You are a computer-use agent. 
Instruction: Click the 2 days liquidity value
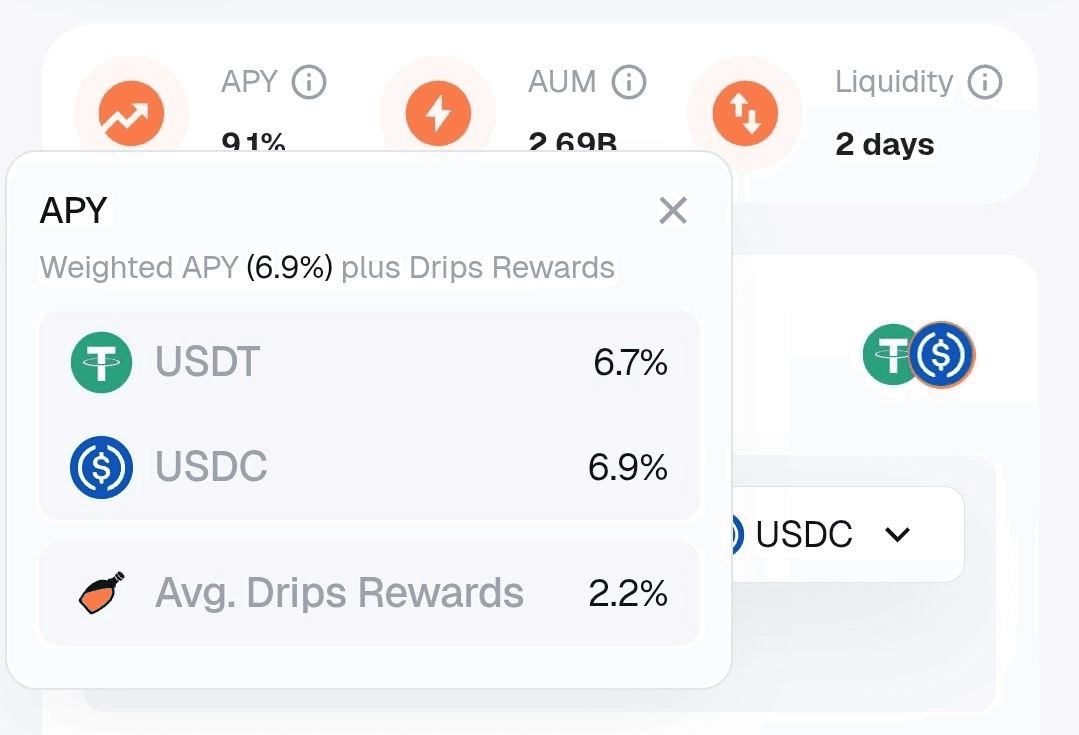[x=885, y=145]
